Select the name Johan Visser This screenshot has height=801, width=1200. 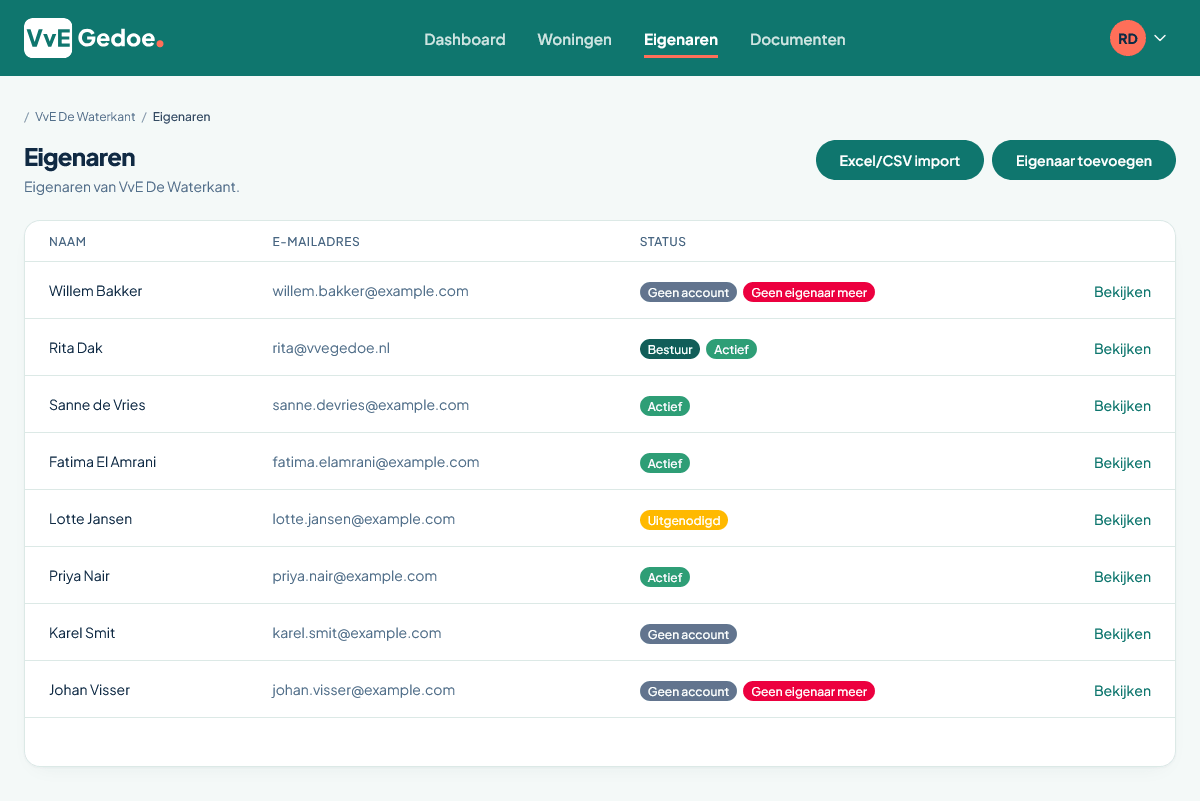click(x=90, y=690)
